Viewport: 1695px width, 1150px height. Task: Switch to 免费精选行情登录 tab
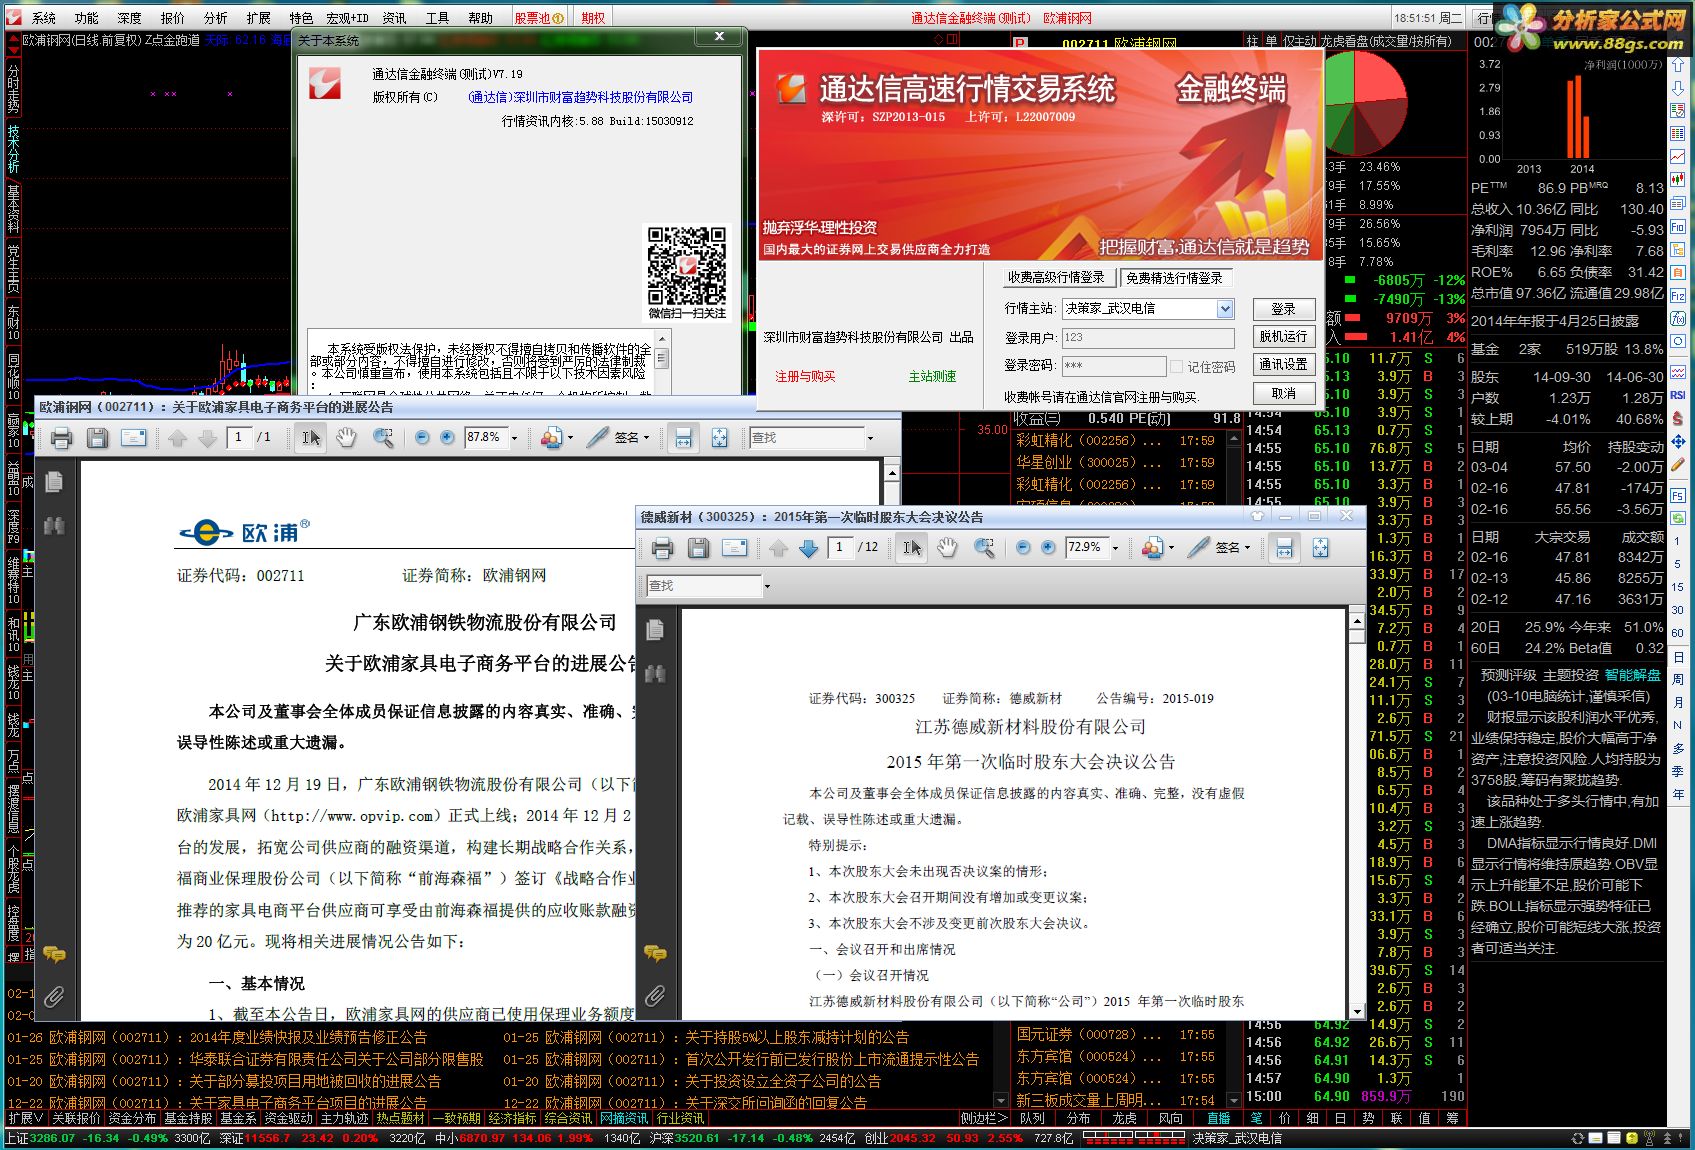(x=1174, y=278)
